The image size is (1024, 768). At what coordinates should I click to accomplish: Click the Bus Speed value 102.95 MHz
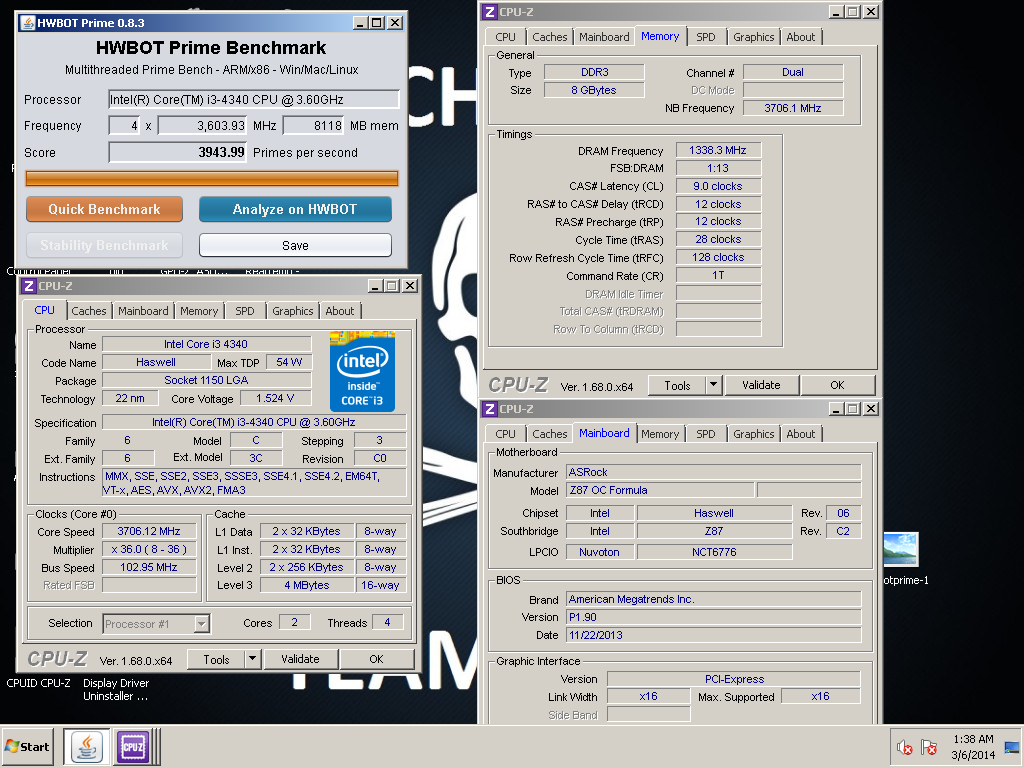click(x=149, y=568)
